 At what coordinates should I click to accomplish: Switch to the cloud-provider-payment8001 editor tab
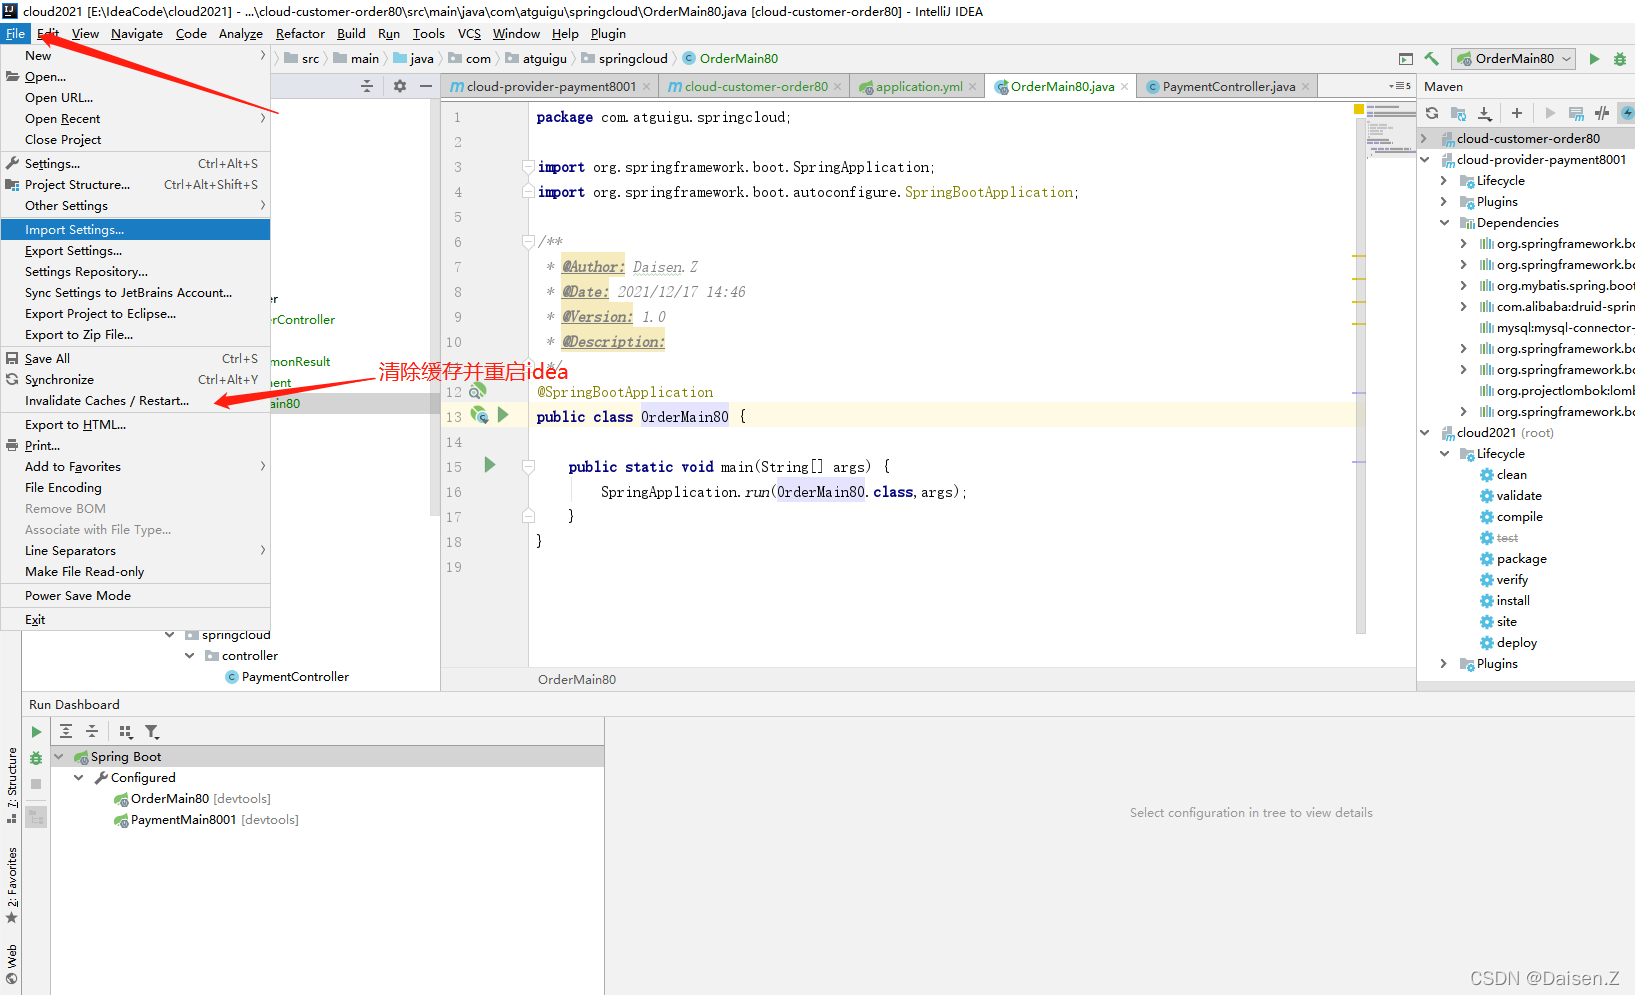pos(550,86)
